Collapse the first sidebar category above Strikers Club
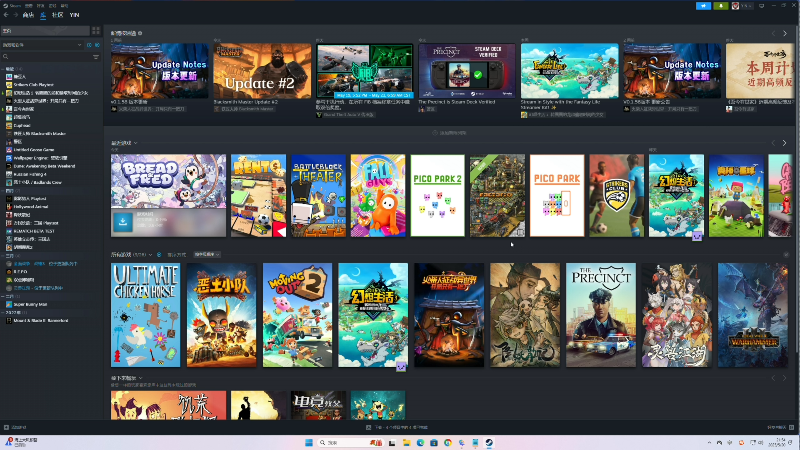This screenshot has height=450, width=800. tap(4, 68)
